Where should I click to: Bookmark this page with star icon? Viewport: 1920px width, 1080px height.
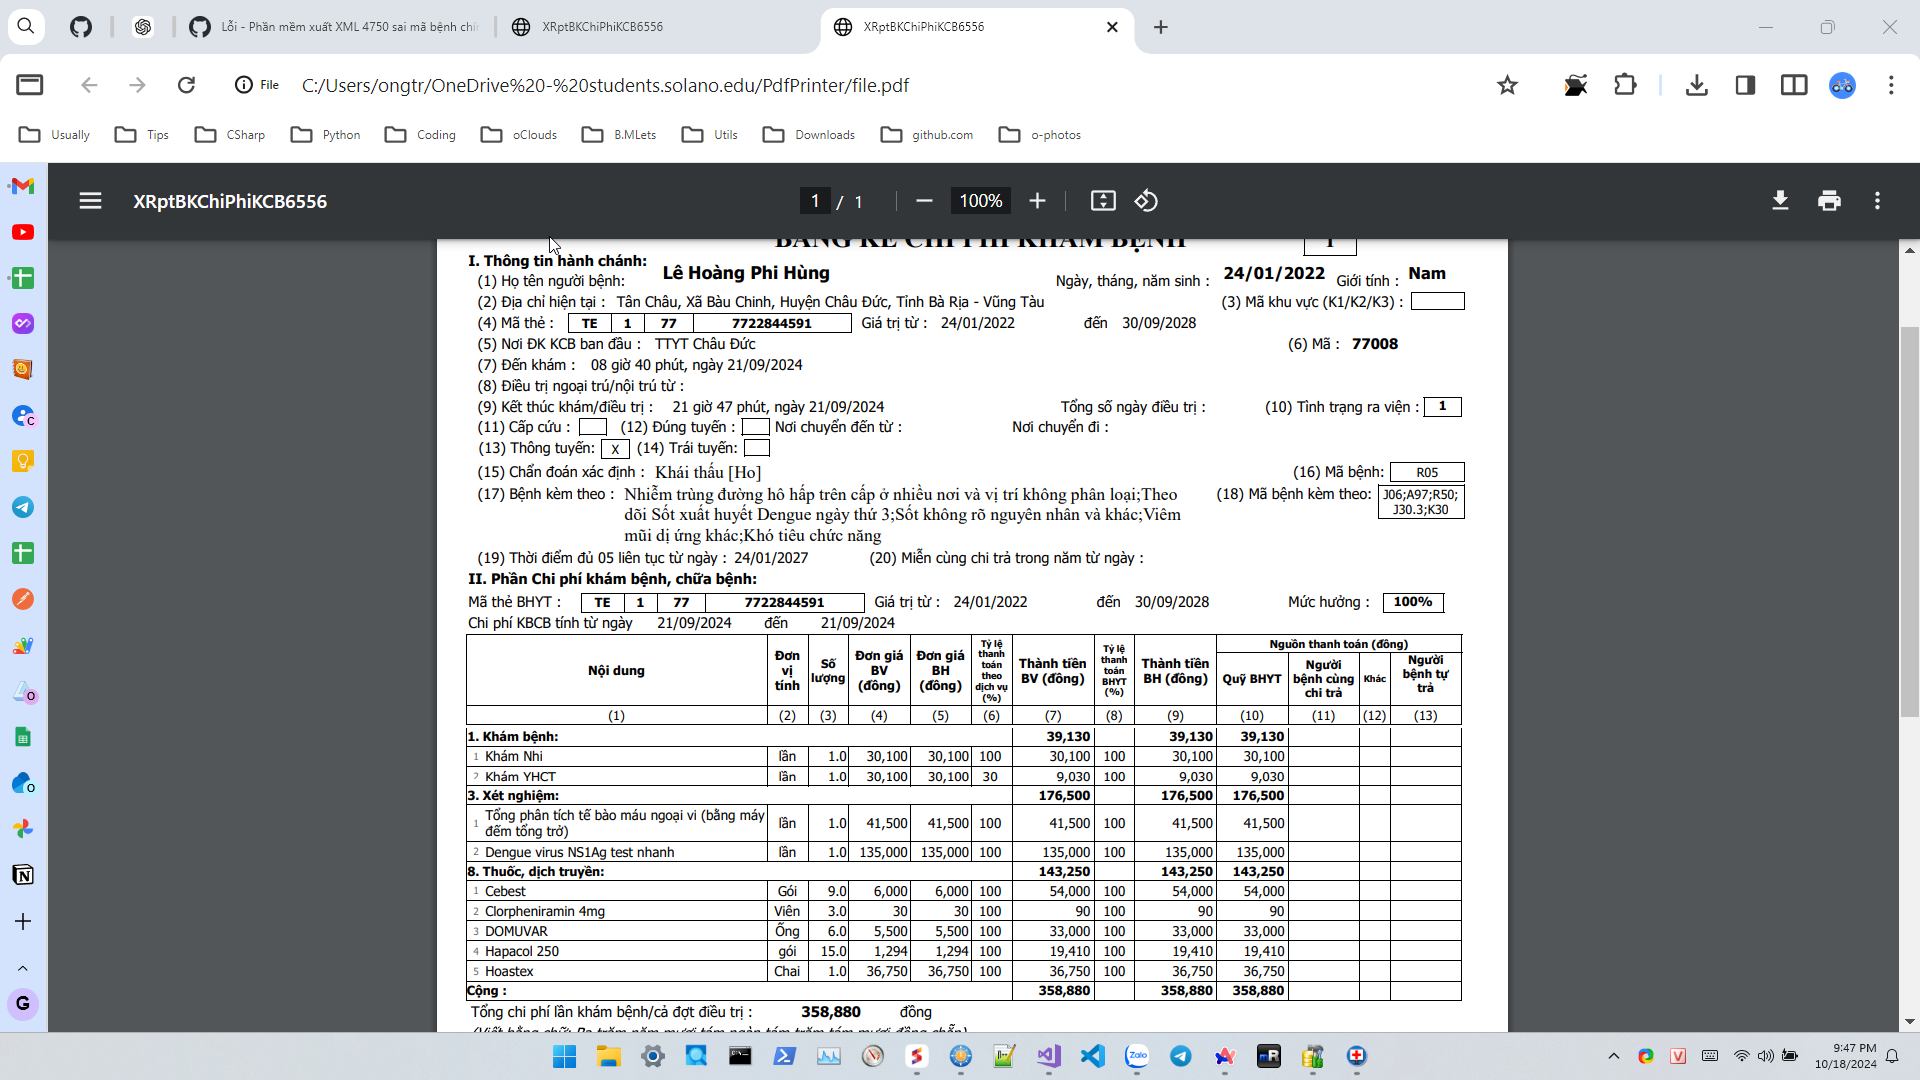click(1507, 85)
